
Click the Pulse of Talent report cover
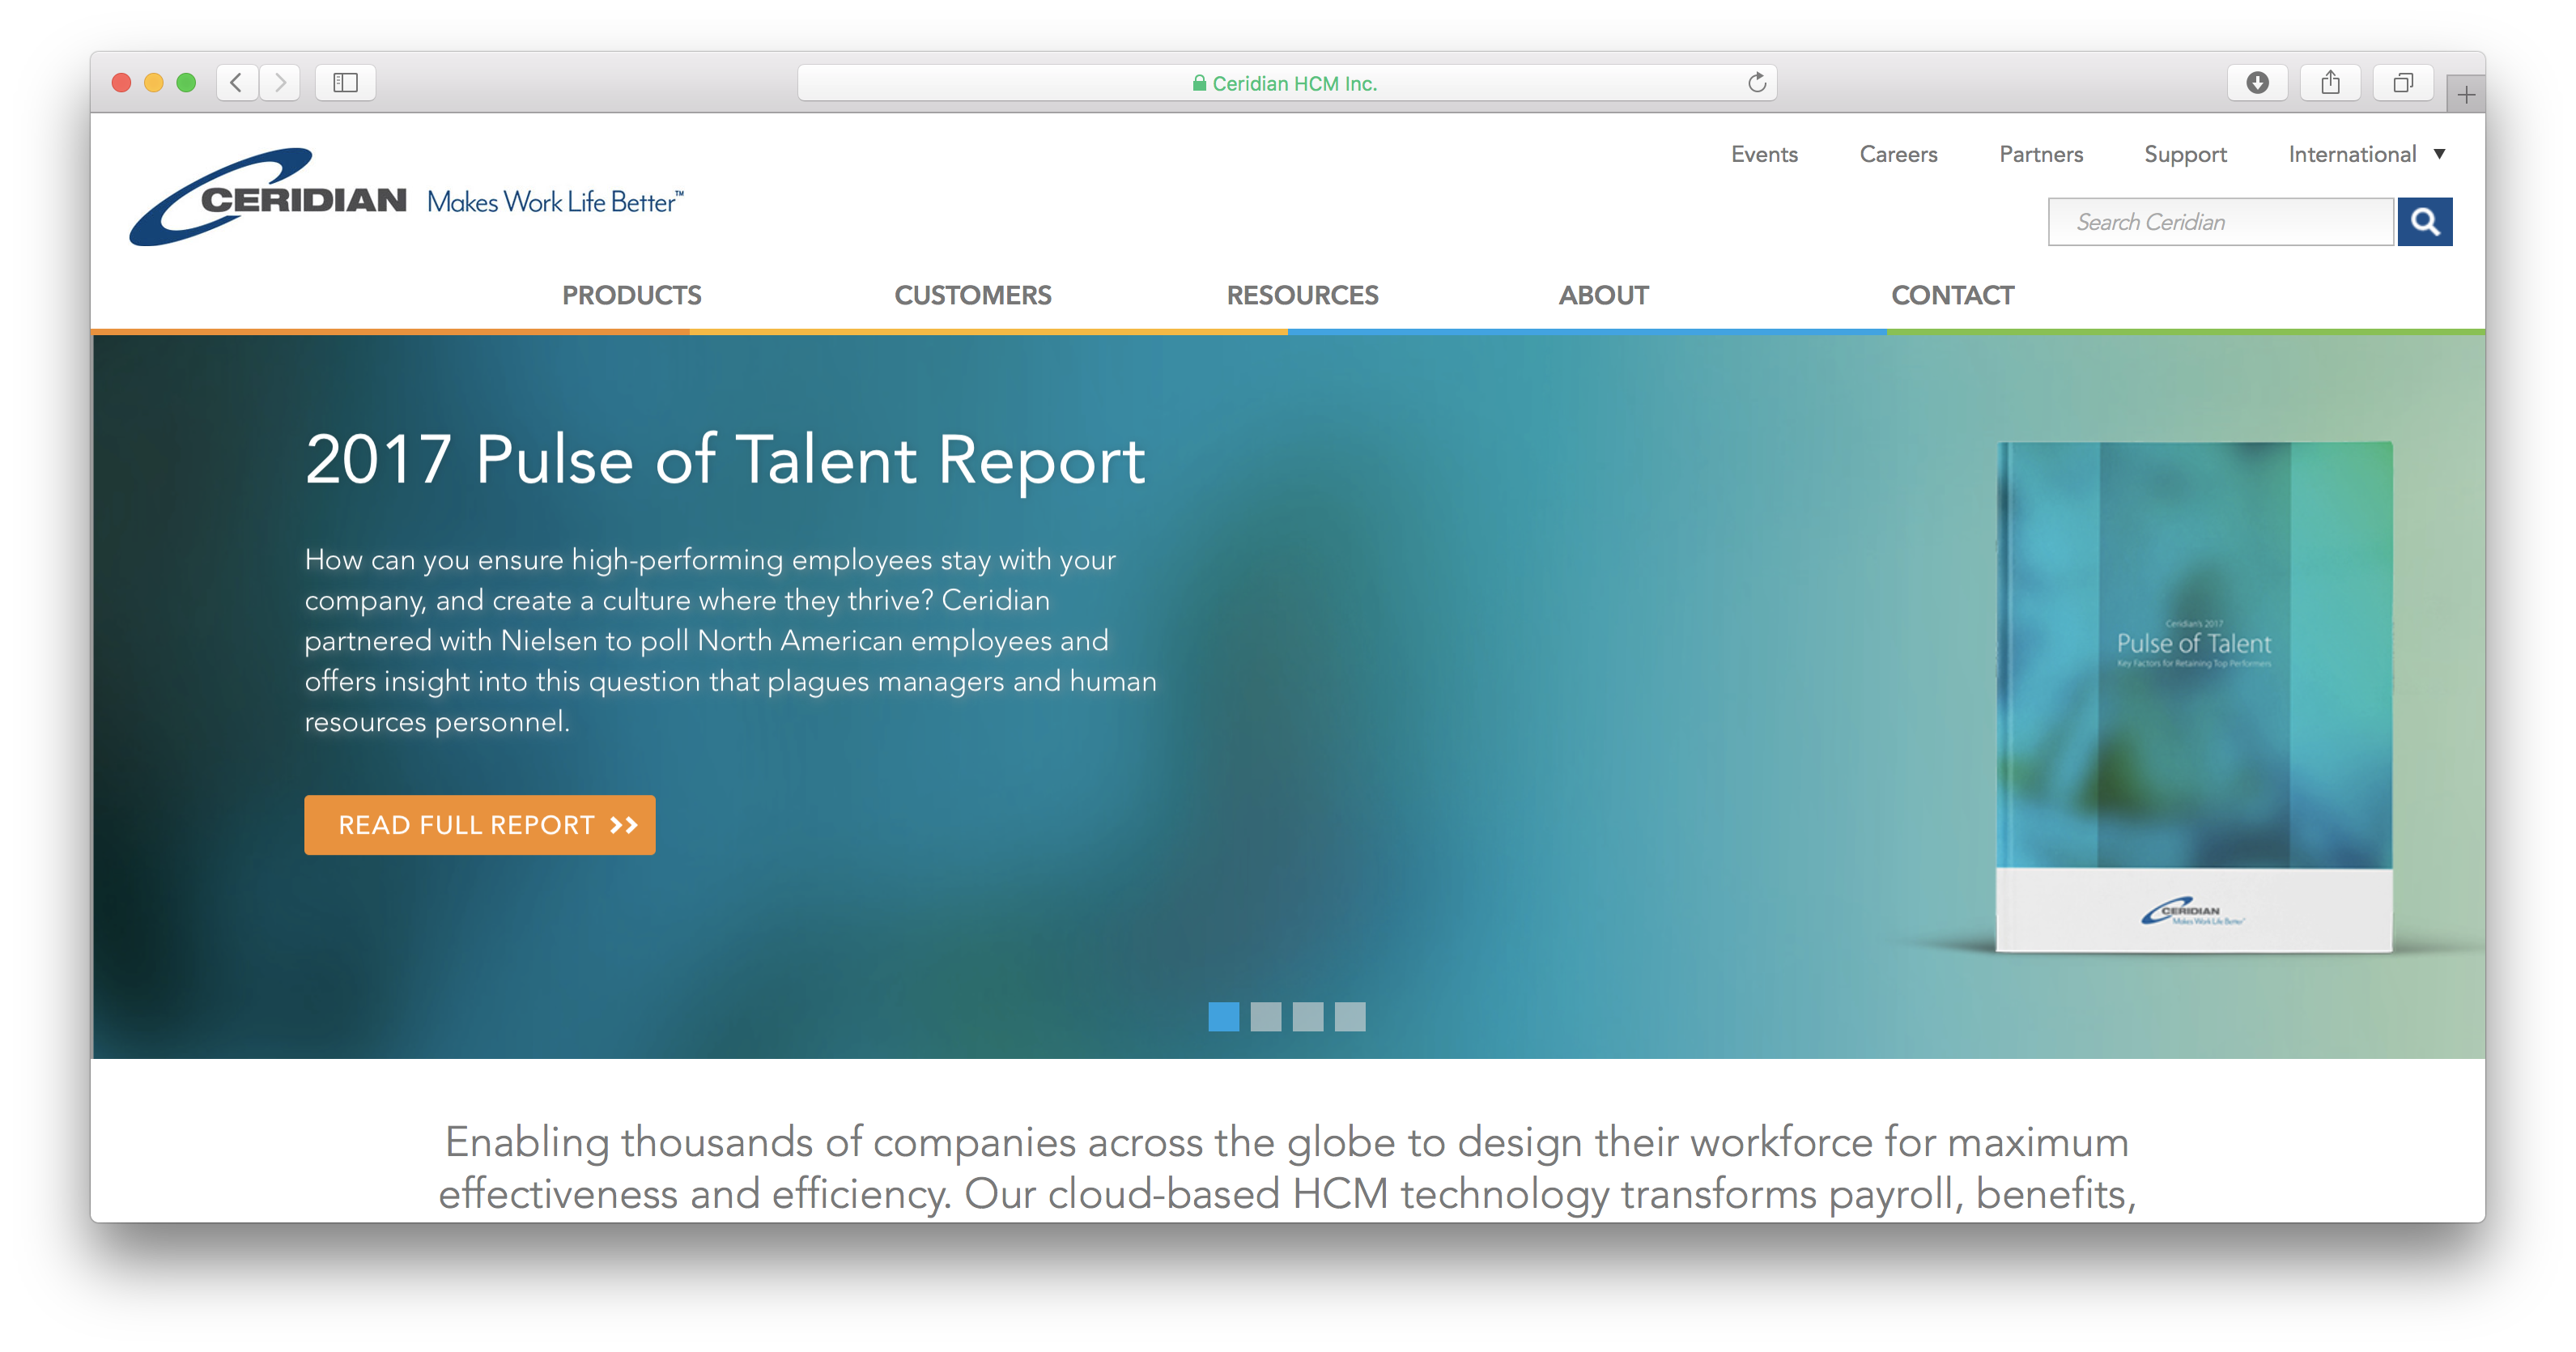(2194, 696)
